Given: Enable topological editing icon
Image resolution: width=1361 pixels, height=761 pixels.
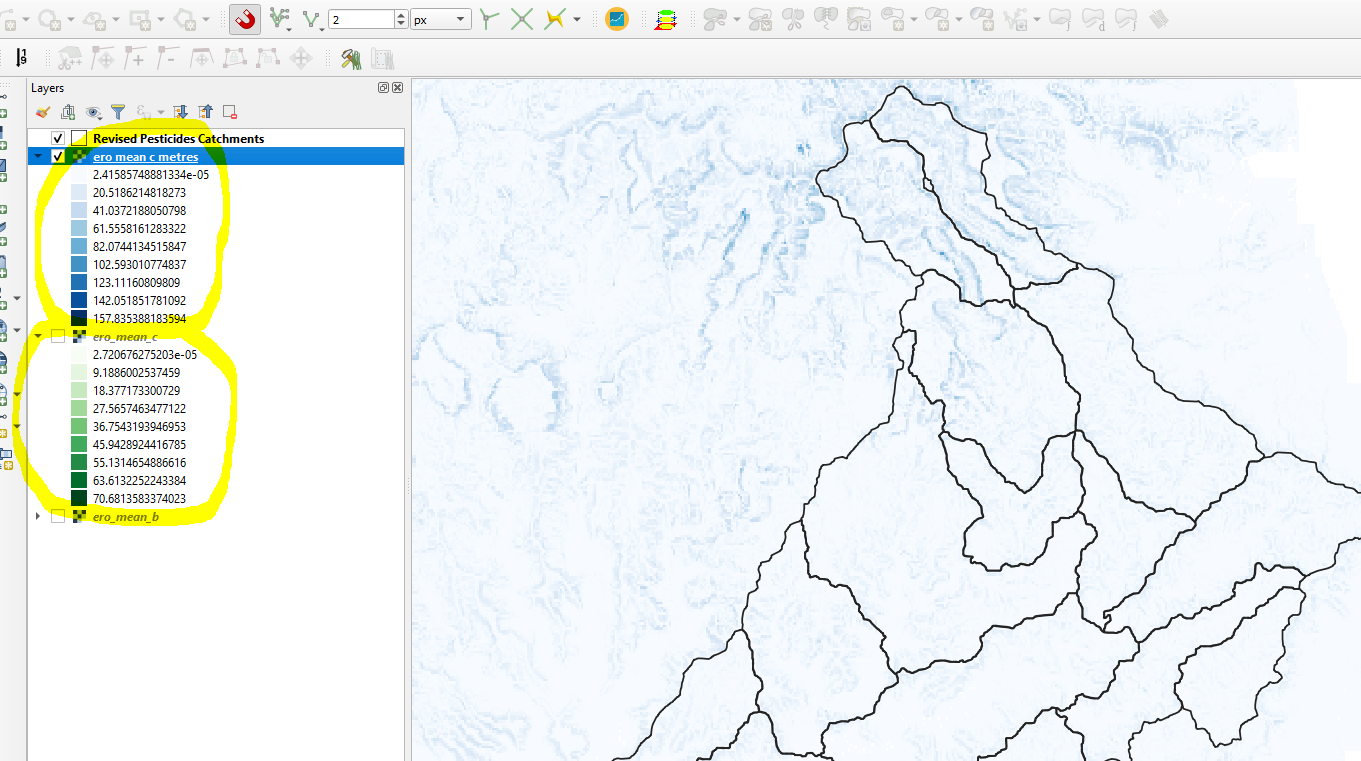Looking at the screenshot, I should (488, 19).
